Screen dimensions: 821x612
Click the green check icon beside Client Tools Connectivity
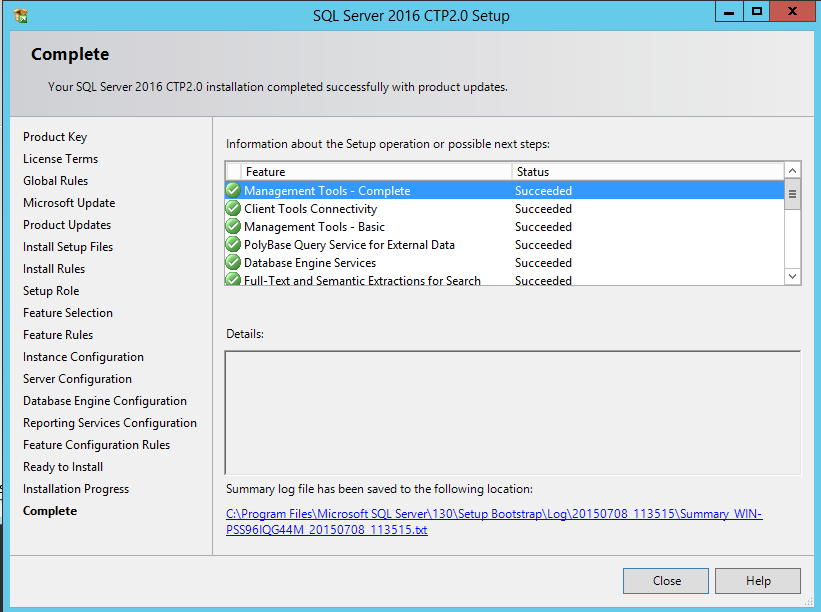coord(233,208)
